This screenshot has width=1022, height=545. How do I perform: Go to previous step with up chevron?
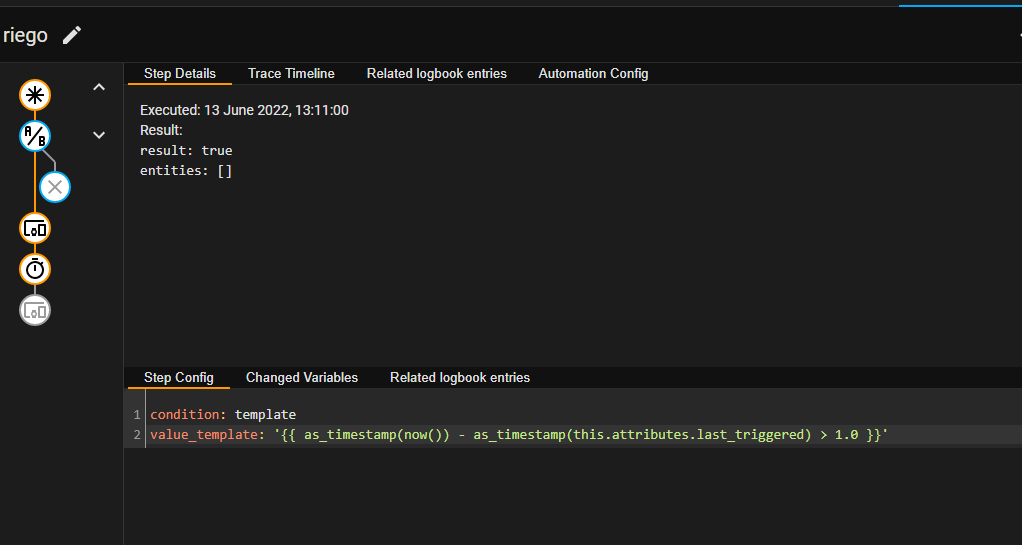[99, 87]
